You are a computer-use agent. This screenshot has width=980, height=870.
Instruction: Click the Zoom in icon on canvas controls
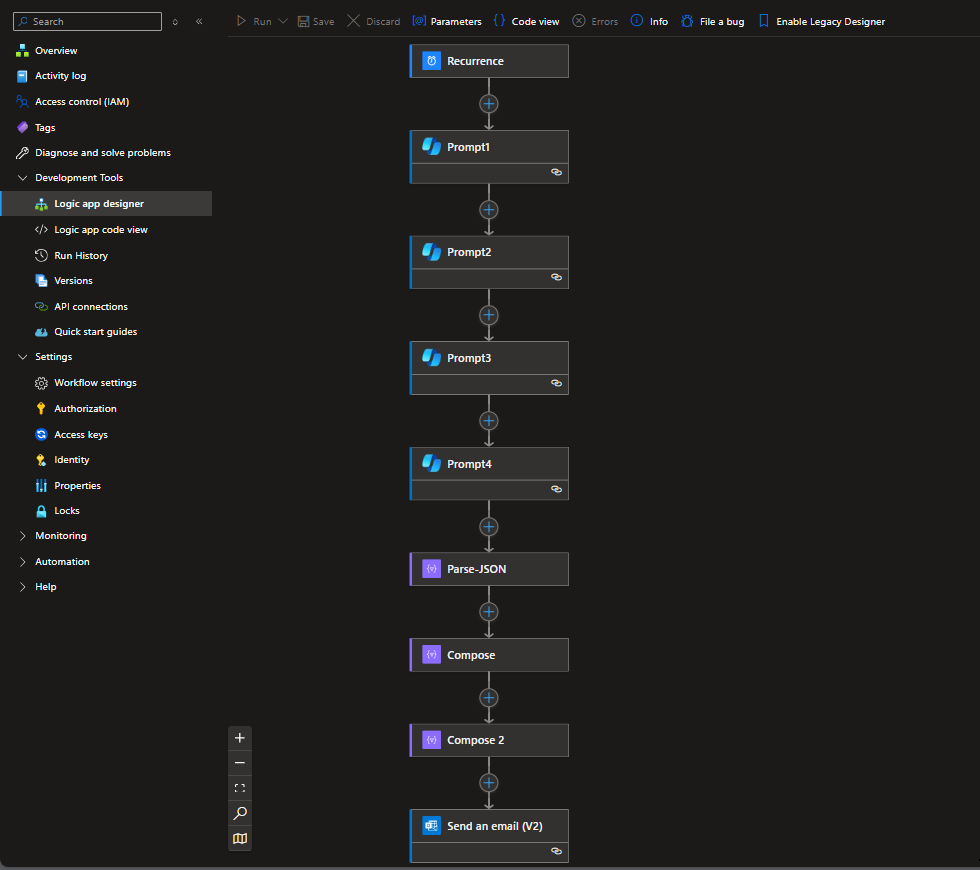click(239, 737)
